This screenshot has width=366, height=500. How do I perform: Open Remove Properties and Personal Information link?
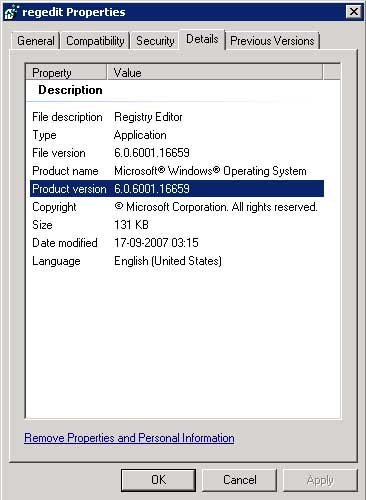click(x=129, y=438)
